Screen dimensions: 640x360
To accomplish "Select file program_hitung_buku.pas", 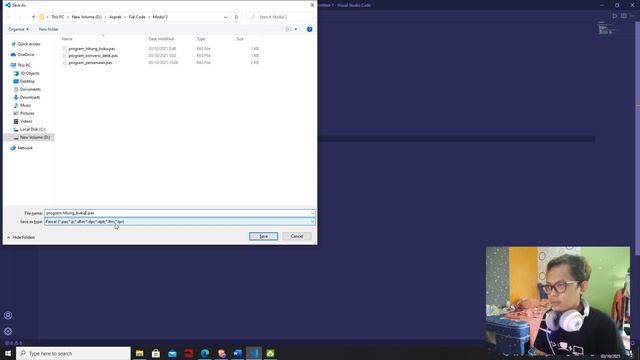I will (92, 49).
